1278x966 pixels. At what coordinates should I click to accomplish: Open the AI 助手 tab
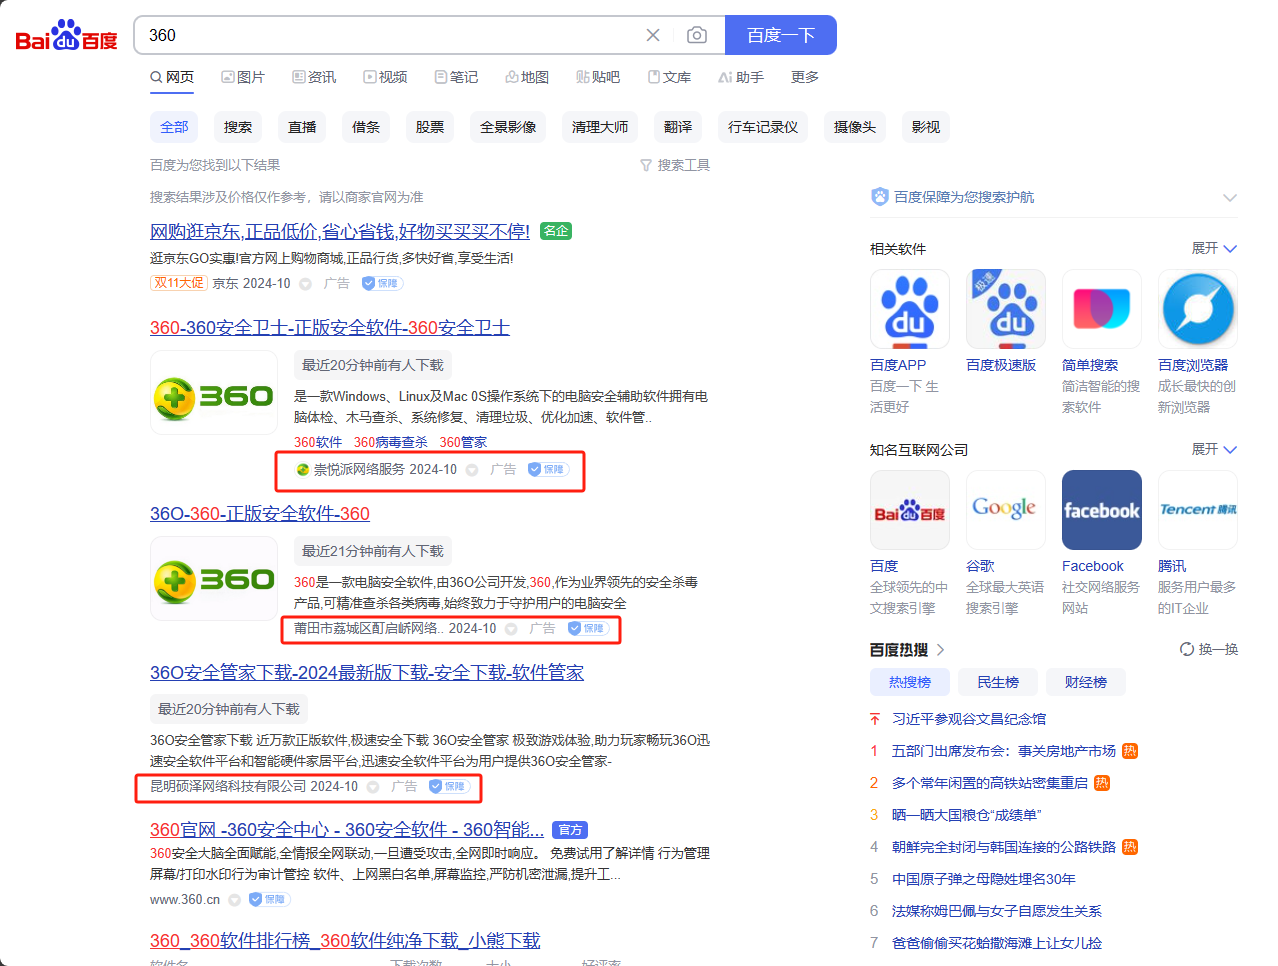(741, 77)
